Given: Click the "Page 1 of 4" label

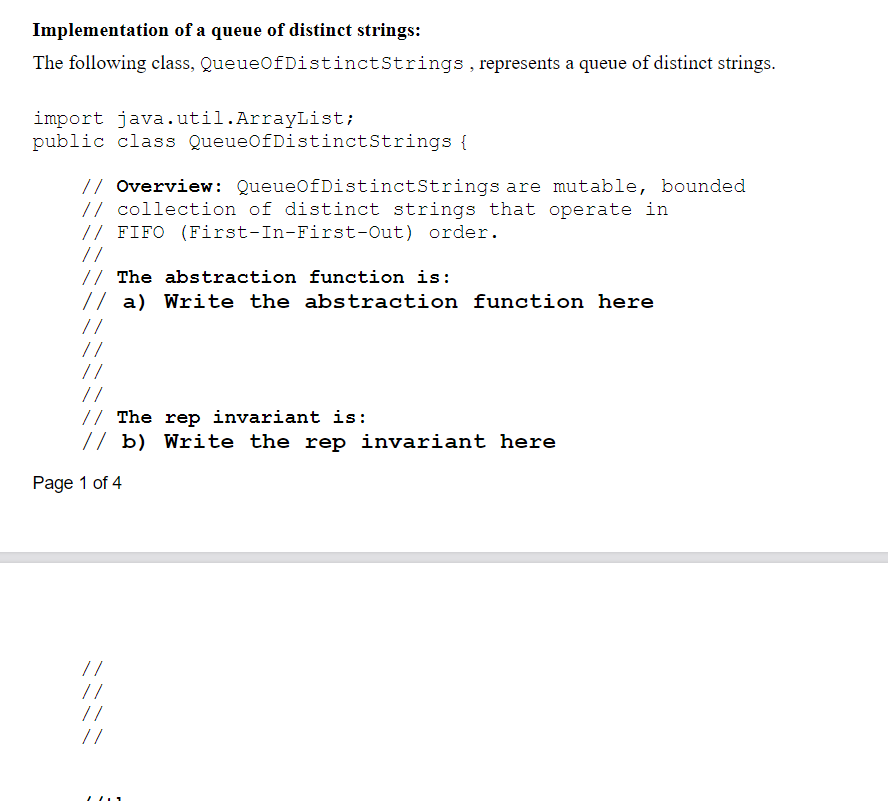Looking at the screenshot, I should [77, 483].
